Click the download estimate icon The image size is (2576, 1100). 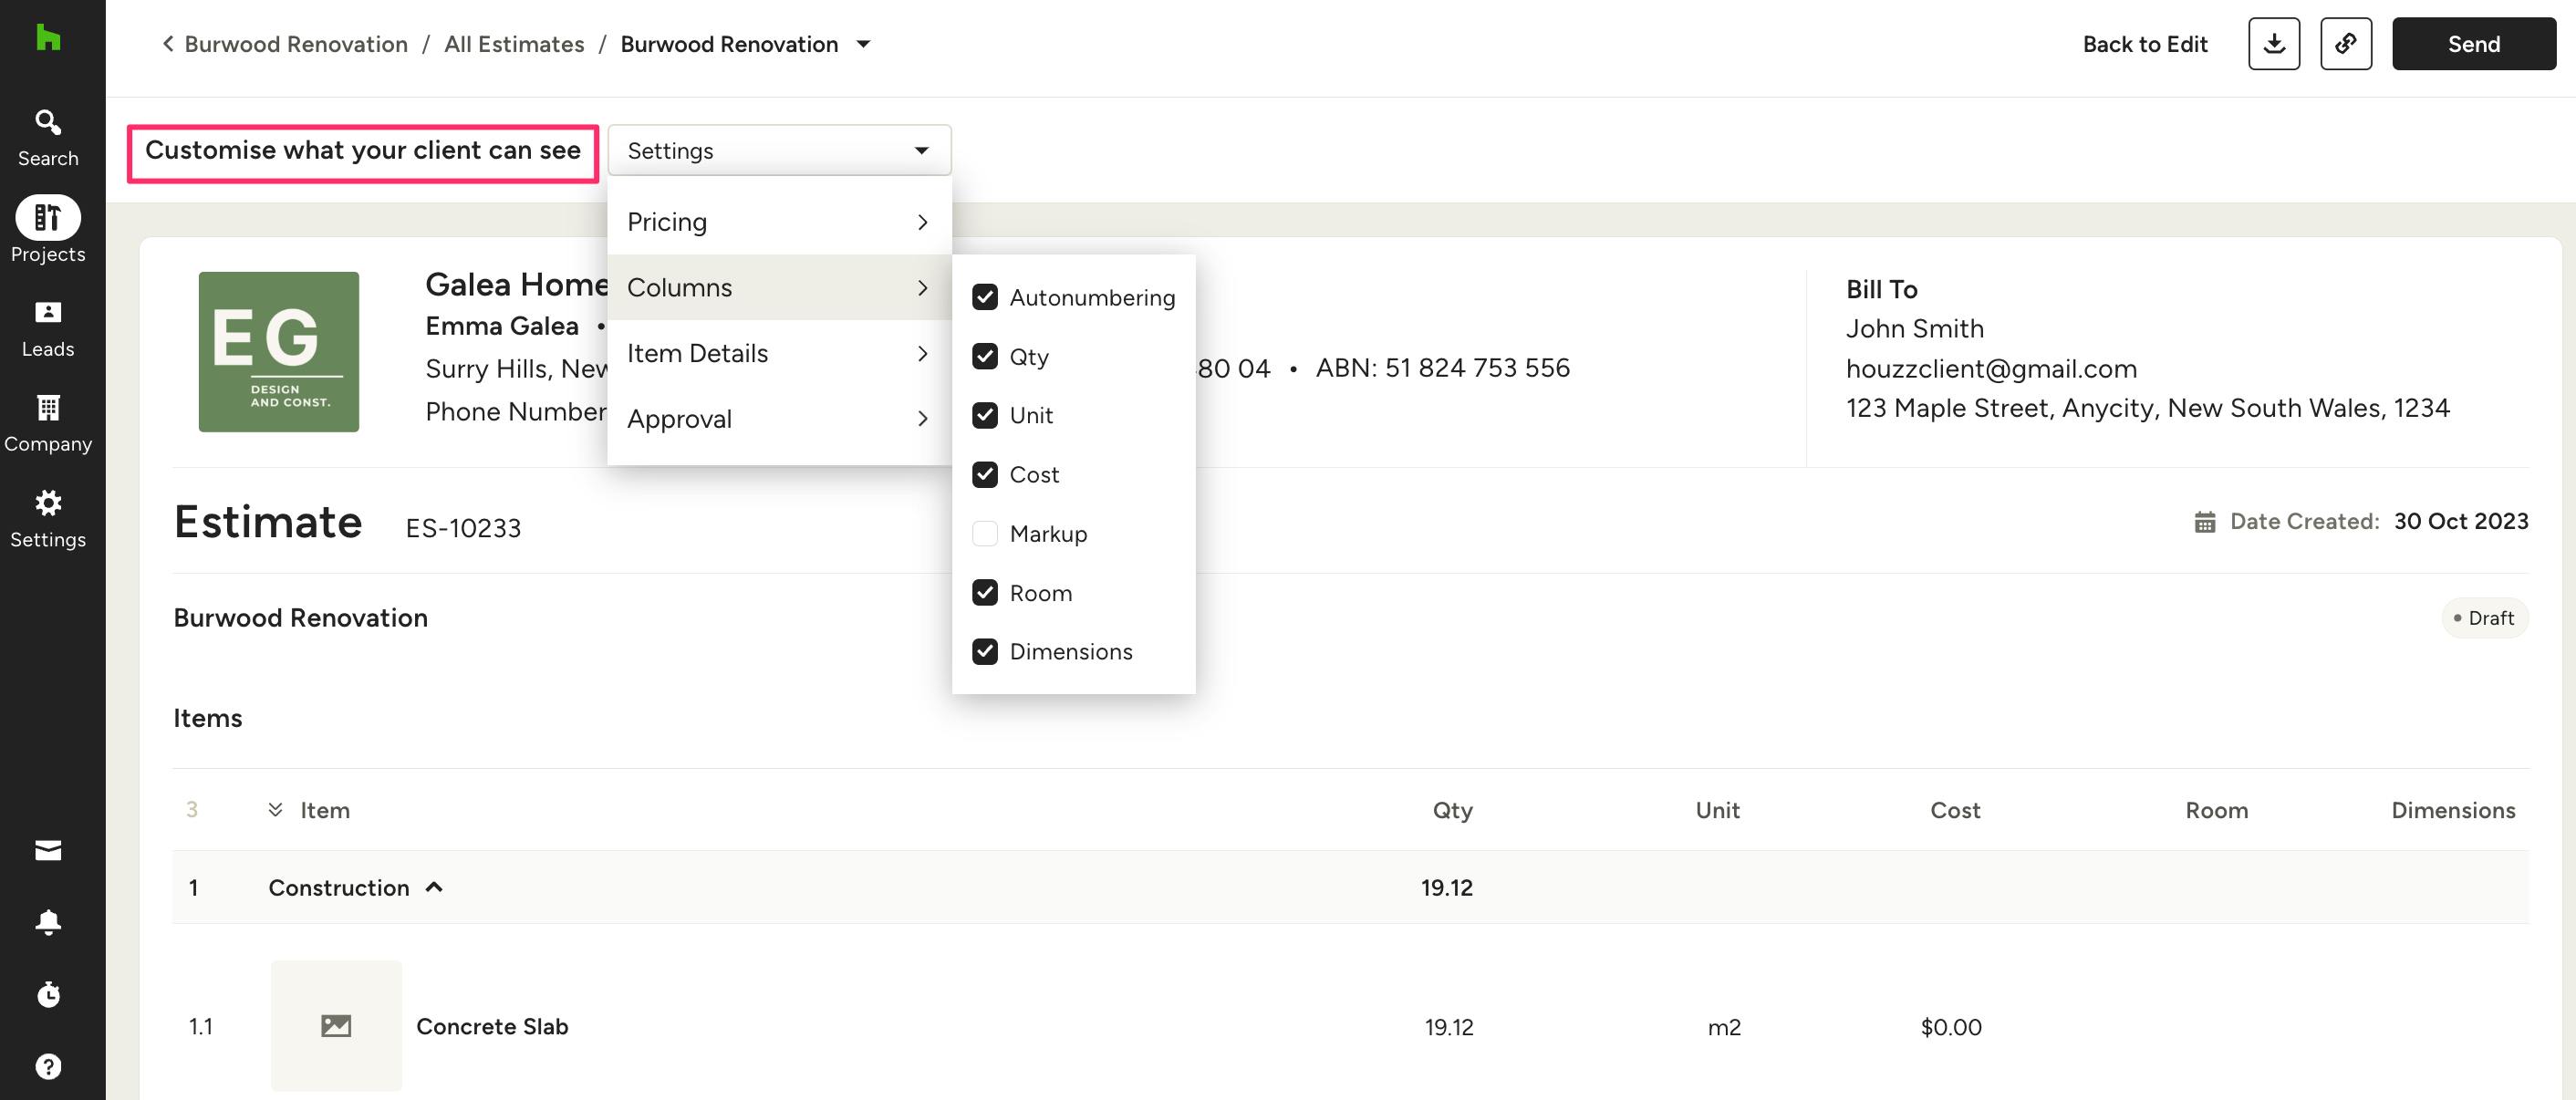pos(2273,44)
